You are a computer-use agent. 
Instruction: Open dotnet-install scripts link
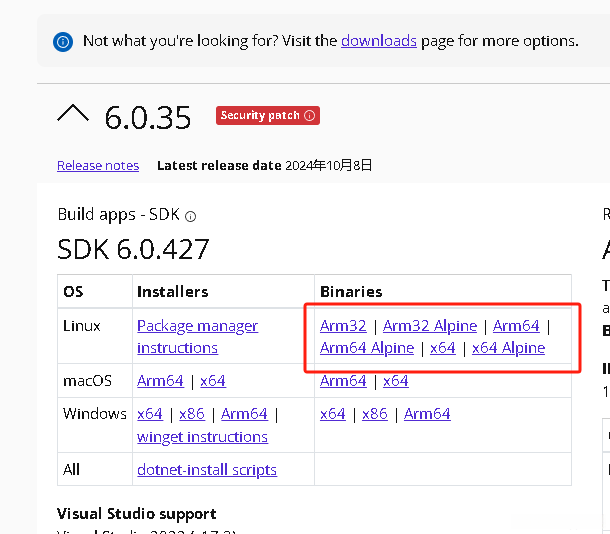coord(207,469)
